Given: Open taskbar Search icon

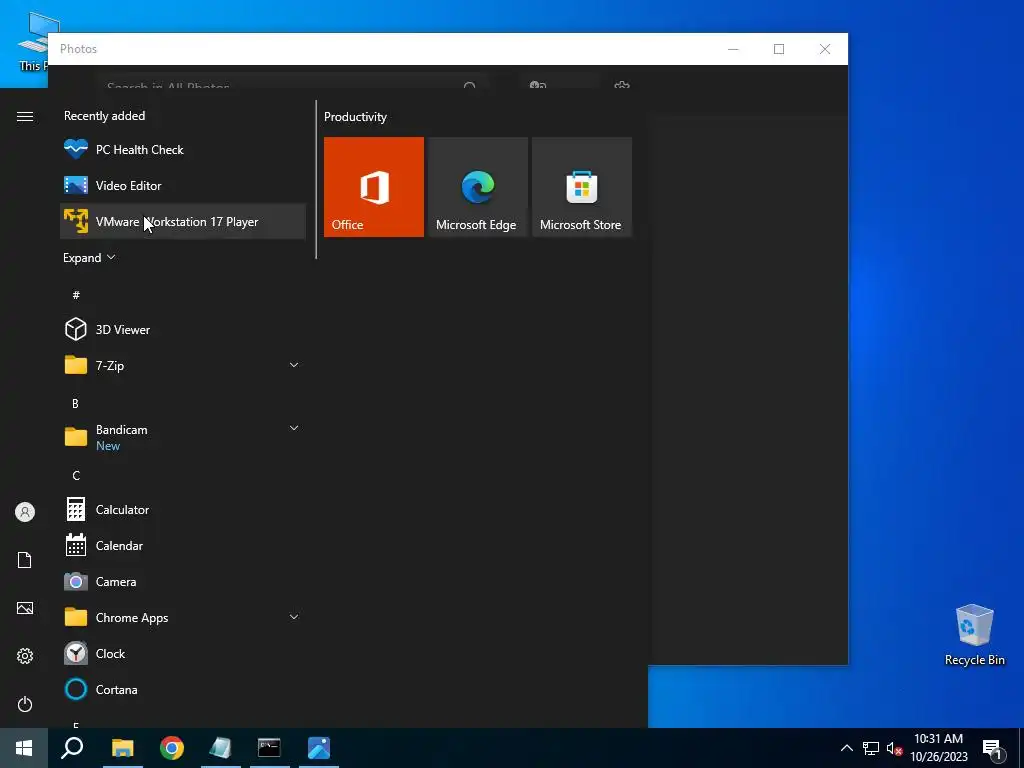Looking at the screenshot, I should coord(72,748).
